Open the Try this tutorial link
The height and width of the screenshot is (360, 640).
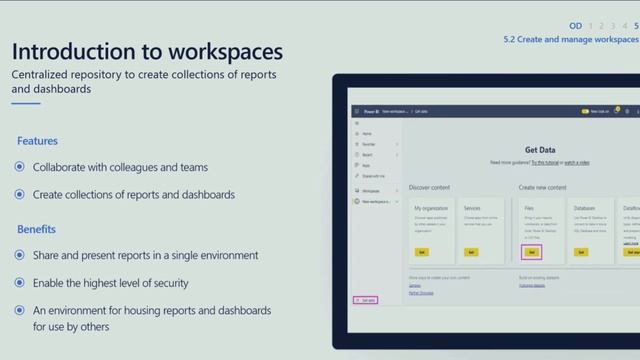point(545,162)
